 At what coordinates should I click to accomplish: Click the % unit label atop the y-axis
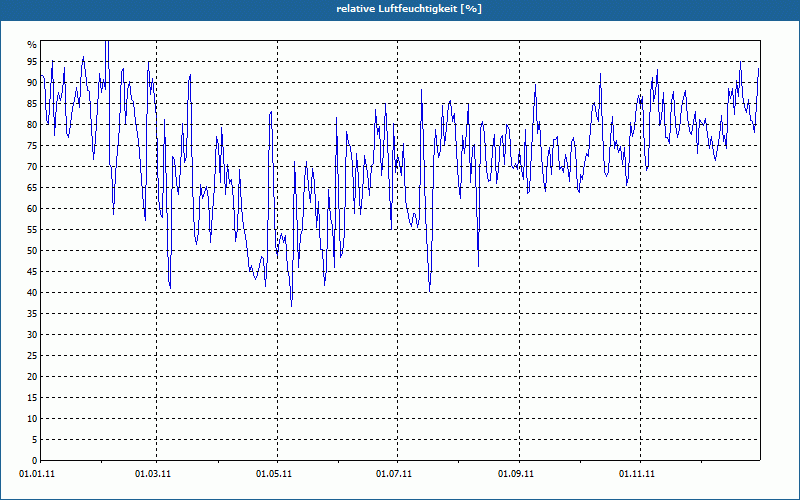pyautogui.click(x=33, y=45)
